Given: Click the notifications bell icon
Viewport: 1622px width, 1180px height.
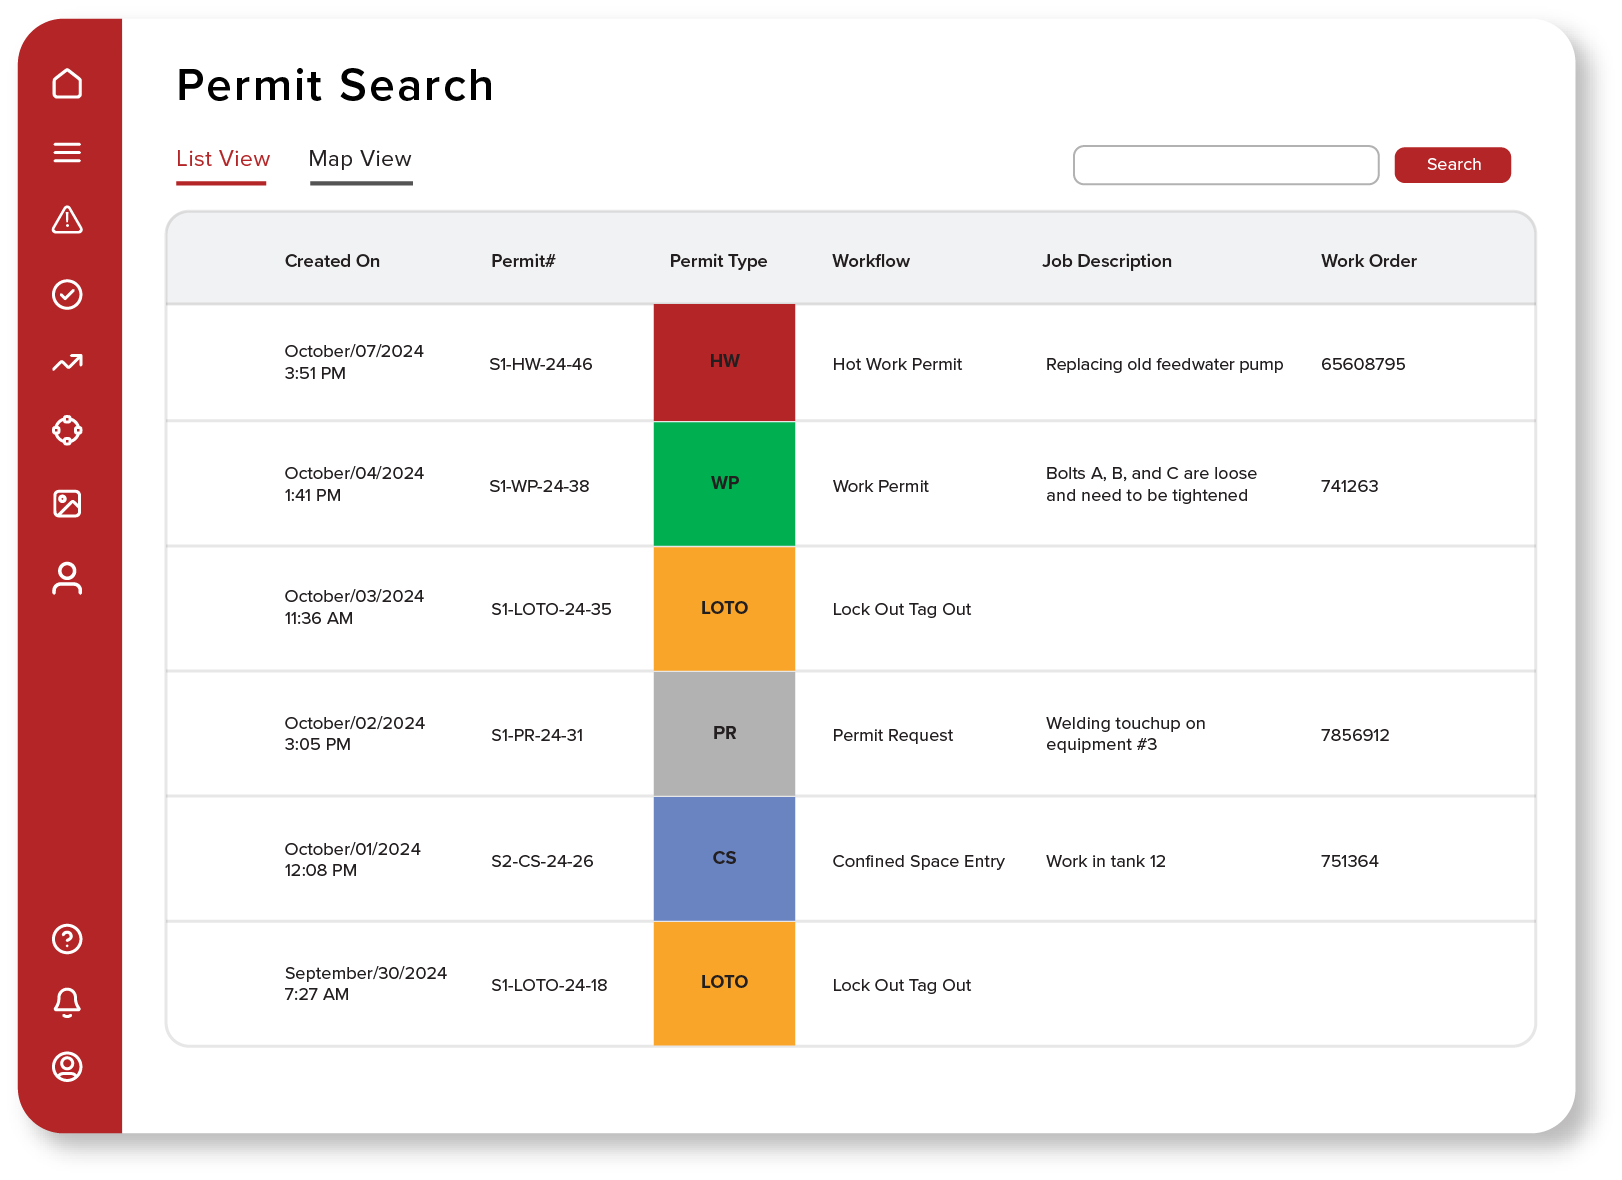Looking at the screenshot, I should tap(67, 1002).
